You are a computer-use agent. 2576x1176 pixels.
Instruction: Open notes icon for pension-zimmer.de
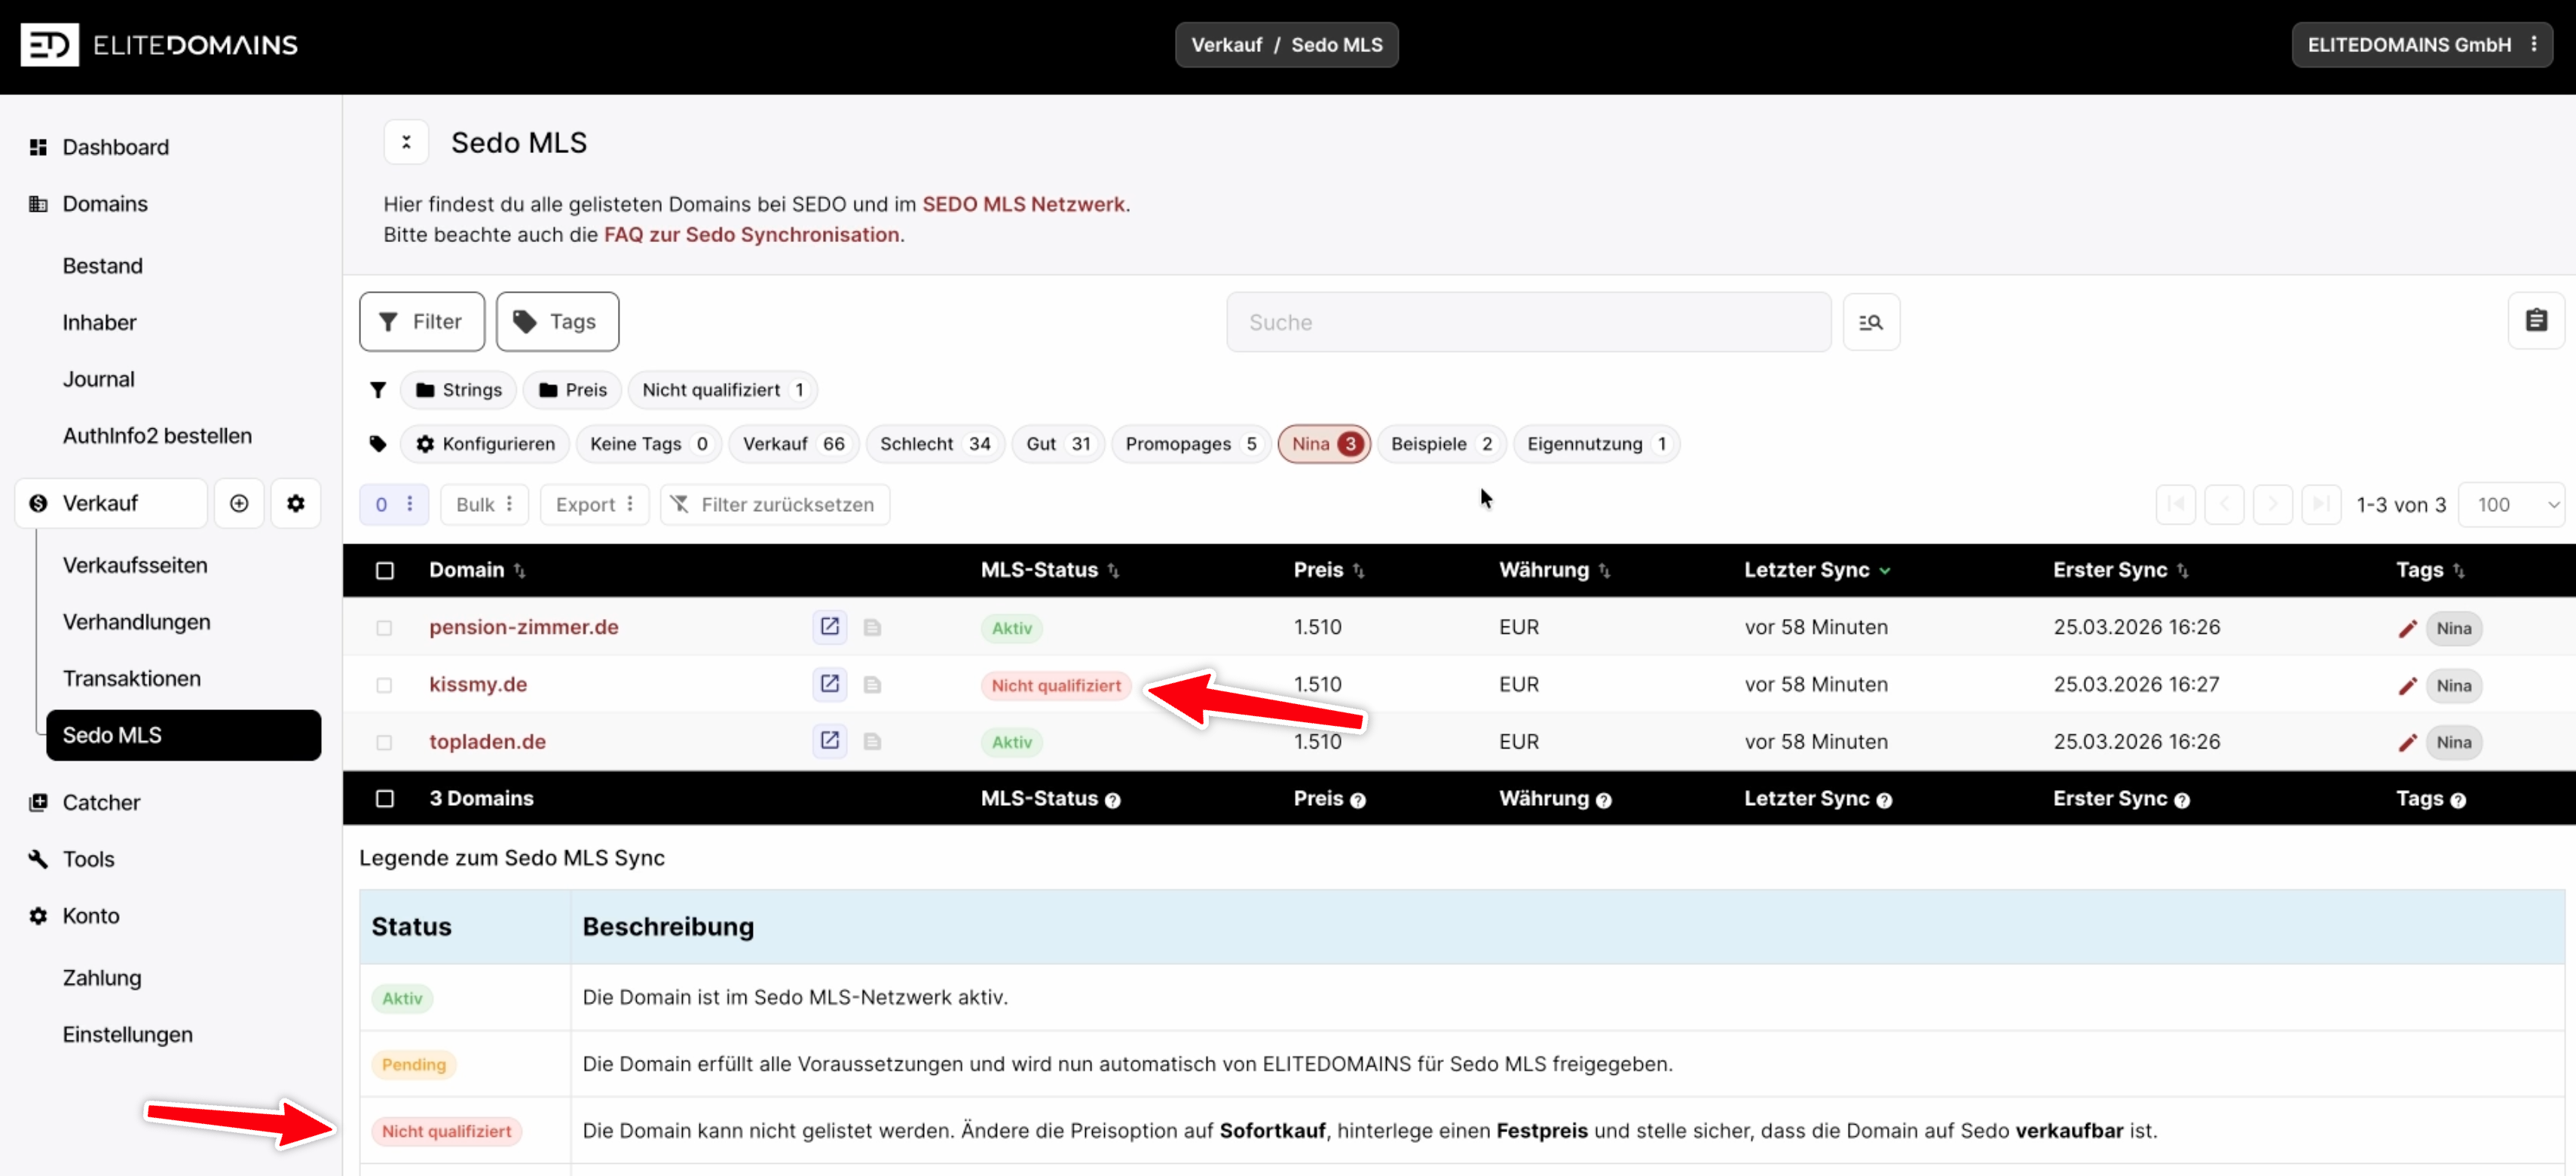point(872,627)
